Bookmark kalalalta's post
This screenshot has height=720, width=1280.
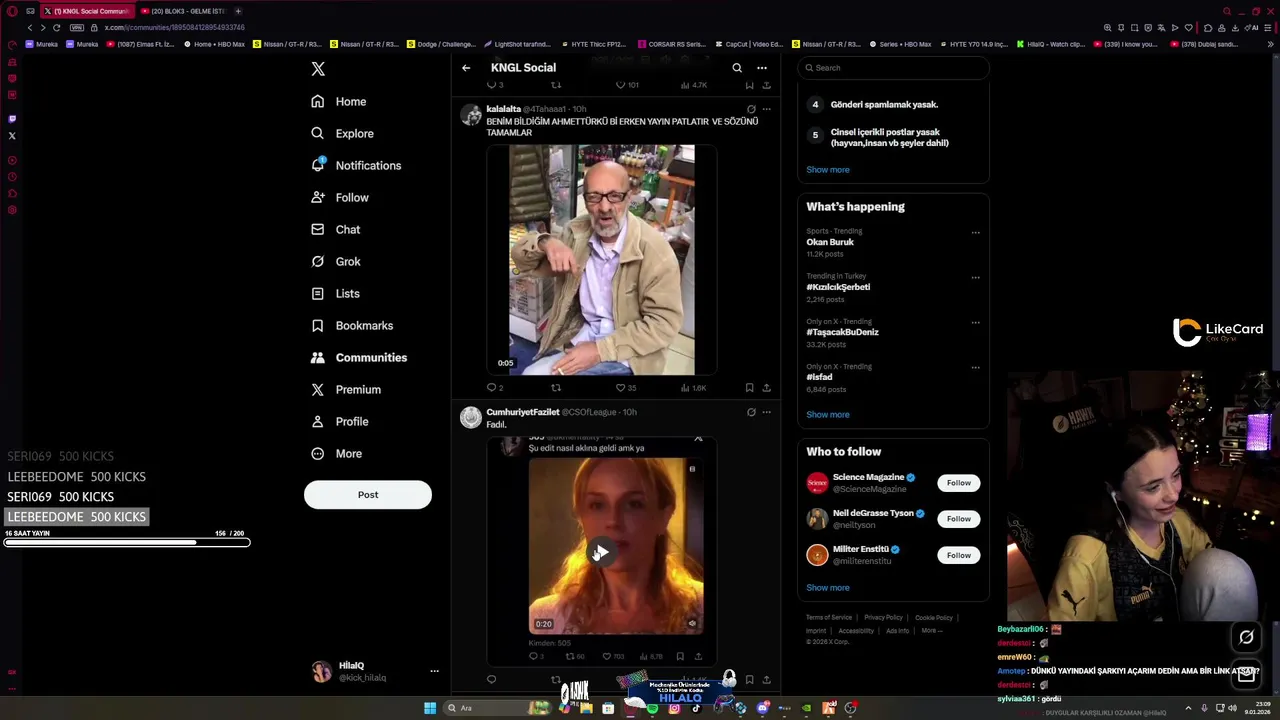coord(749,387)
